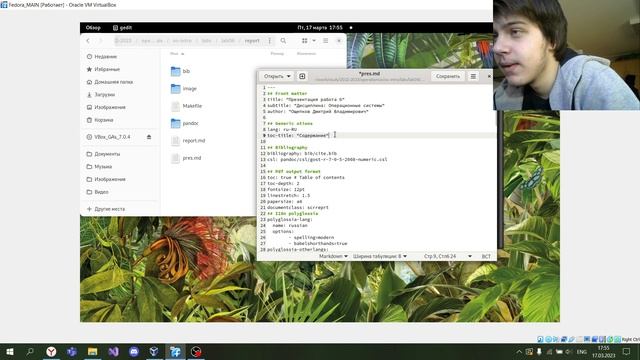This screenshot has width=640, height=360.
Task: Open VBox_GAs_7.0.4 in Files sidebar
Action: 112,137
